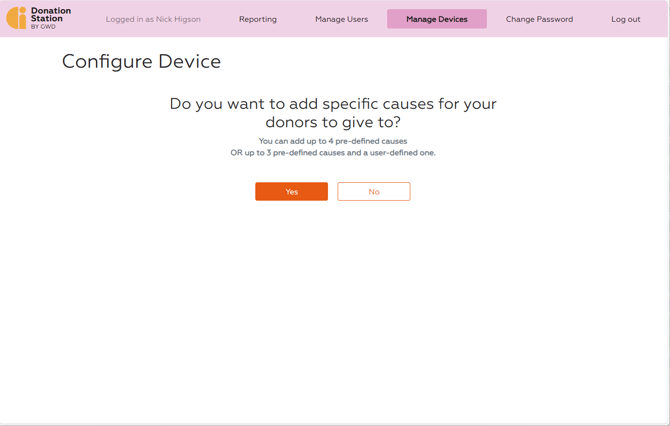Screen dimensions: 670x426
Task: Click the "Configure Device" page heading
Action: (x=141, y=62)
